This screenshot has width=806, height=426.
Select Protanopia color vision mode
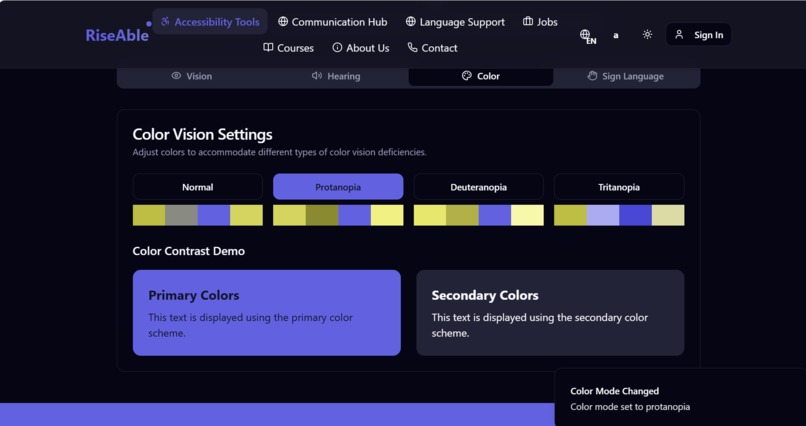click(x=338, y=187)
